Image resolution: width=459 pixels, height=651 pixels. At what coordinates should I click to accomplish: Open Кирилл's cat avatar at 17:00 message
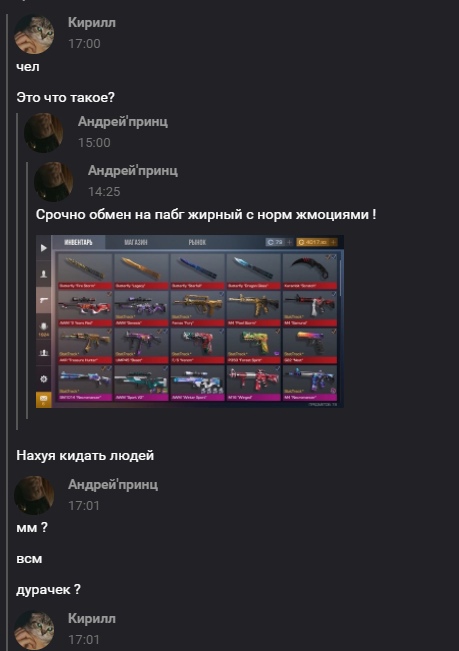pos(34,34)
